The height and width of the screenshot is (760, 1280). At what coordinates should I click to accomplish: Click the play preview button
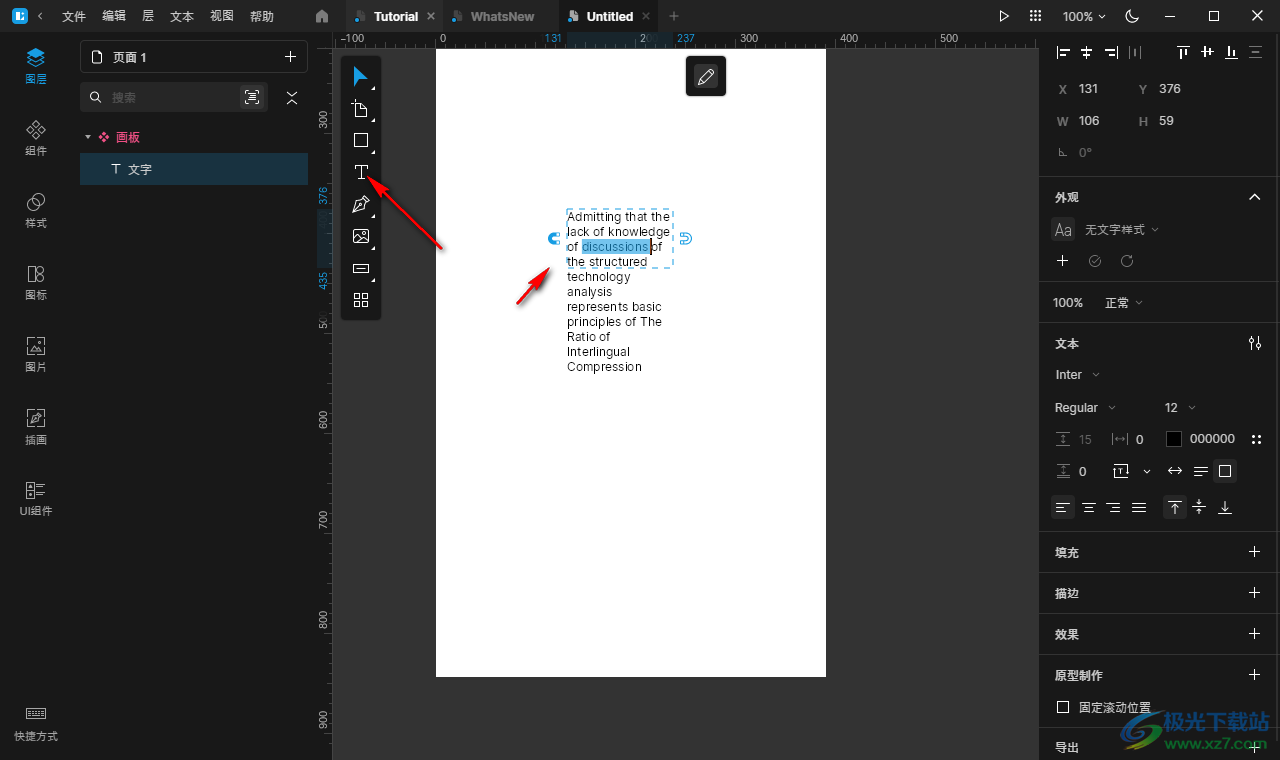1004,16
